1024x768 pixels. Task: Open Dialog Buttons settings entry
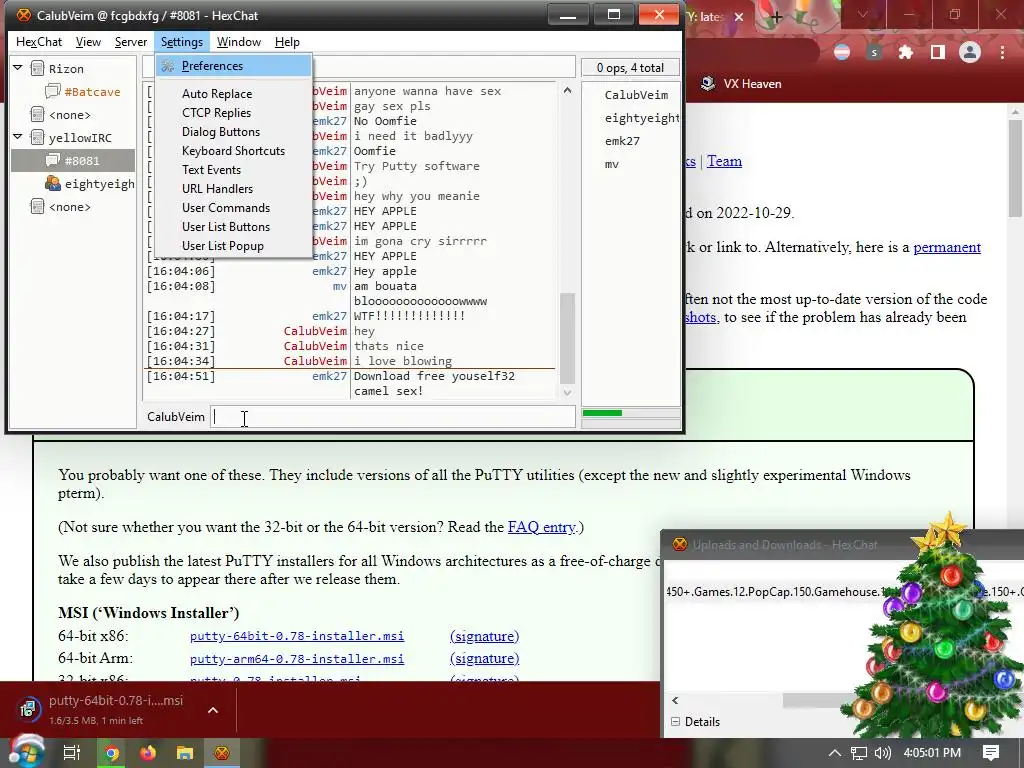pyautogui.click(x=221, y=132)
